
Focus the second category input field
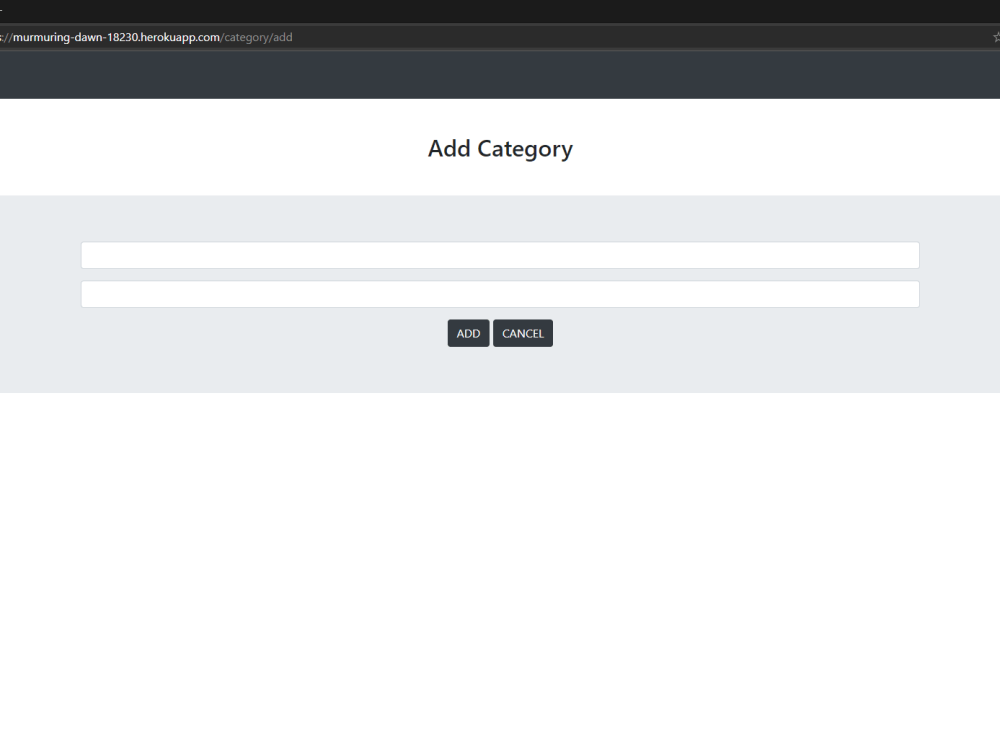[x=500, y=293]
